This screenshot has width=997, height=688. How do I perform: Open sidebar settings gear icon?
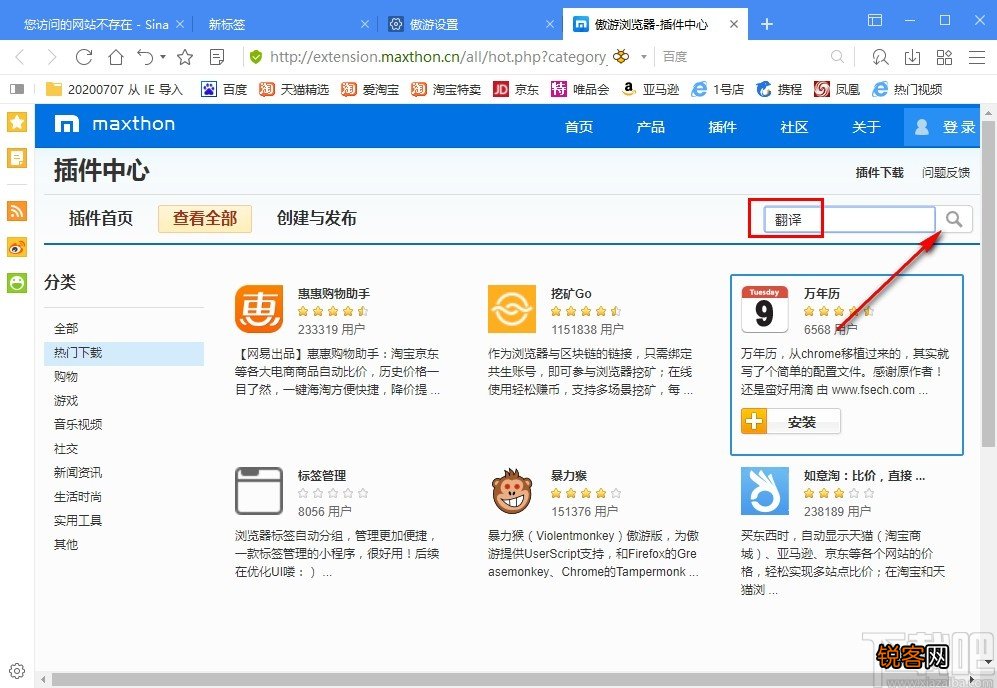click(x=17, y=670)
